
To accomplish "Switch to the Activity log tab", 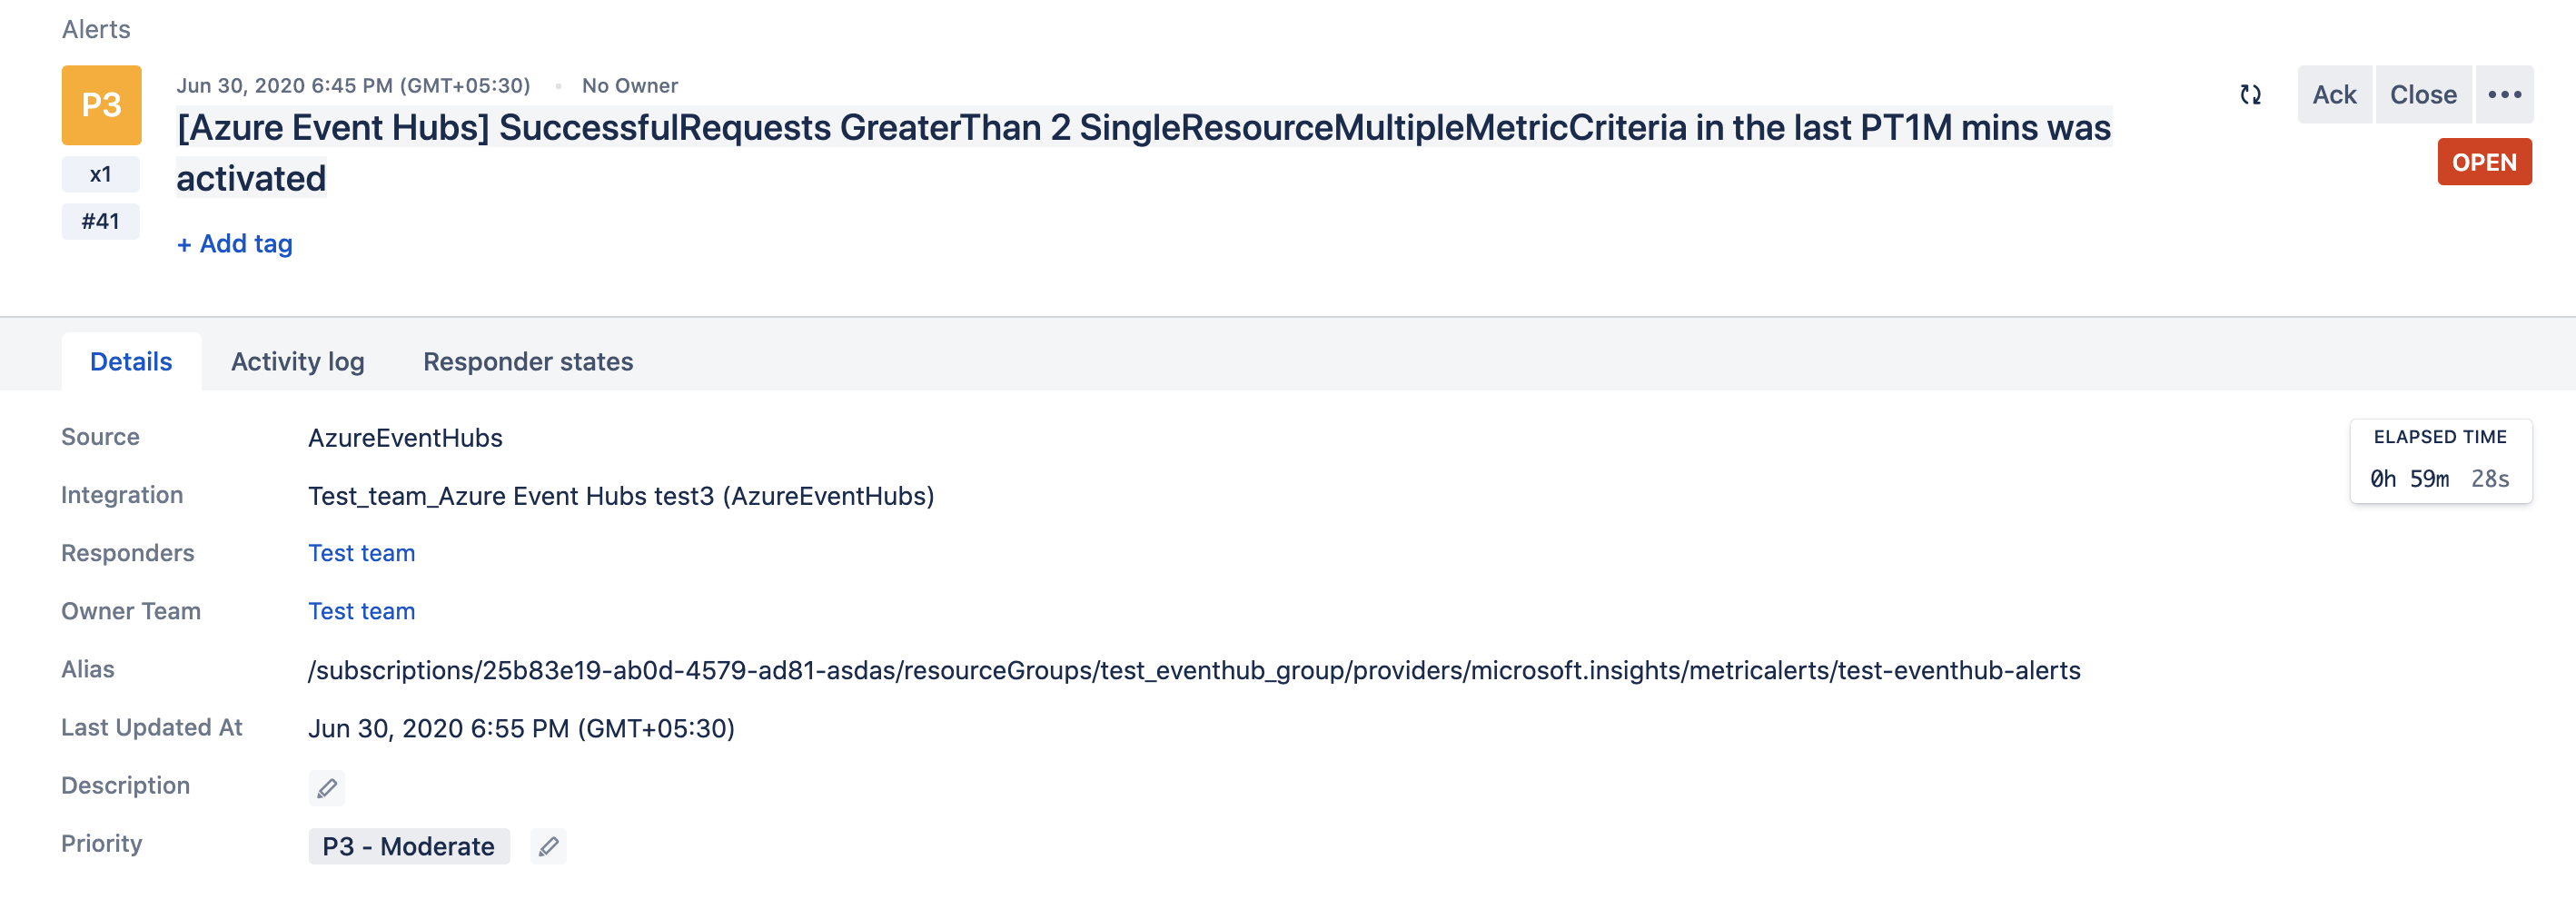I will (x=297, y=361).
